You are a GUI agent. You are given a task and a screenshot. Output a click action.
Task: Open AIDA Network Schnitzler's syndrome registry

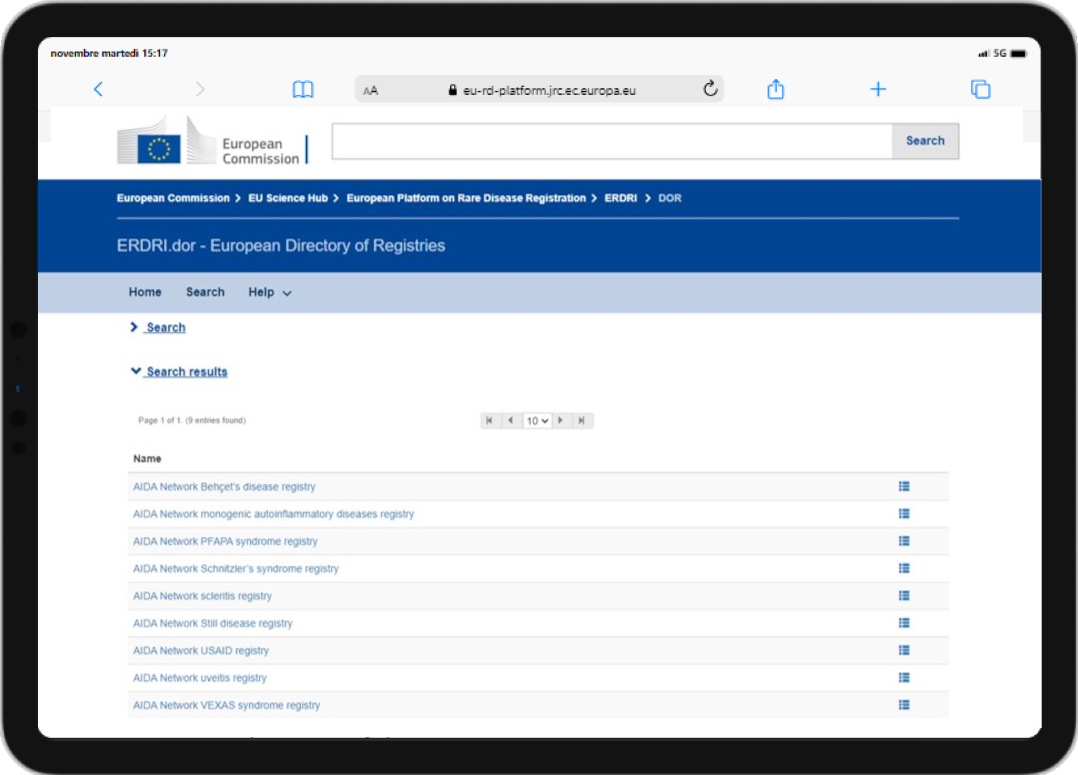pos(236,569)
